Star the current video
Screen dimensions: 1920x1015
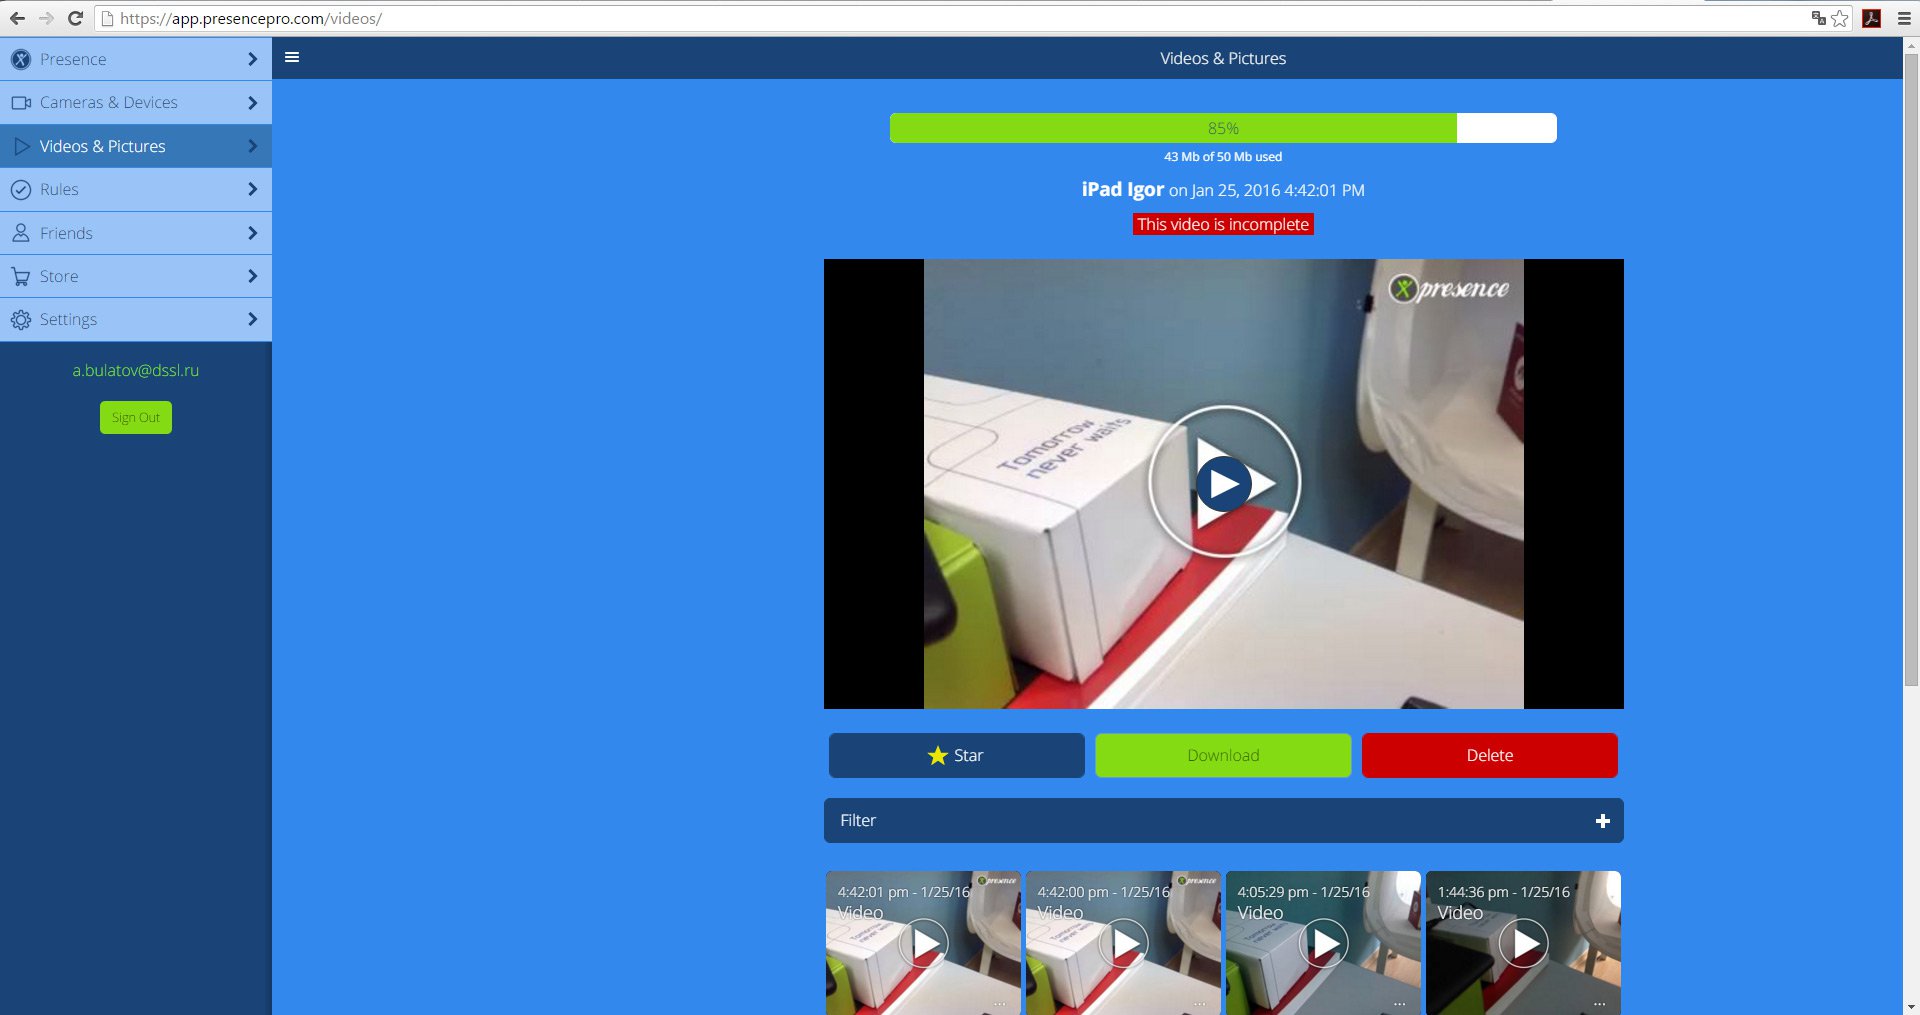[x=956, y=755]
